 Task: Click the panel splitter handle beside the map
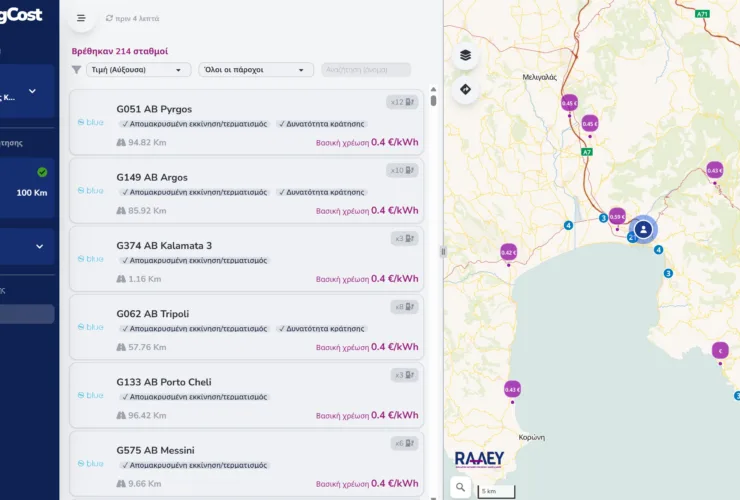tap(443, 252)
